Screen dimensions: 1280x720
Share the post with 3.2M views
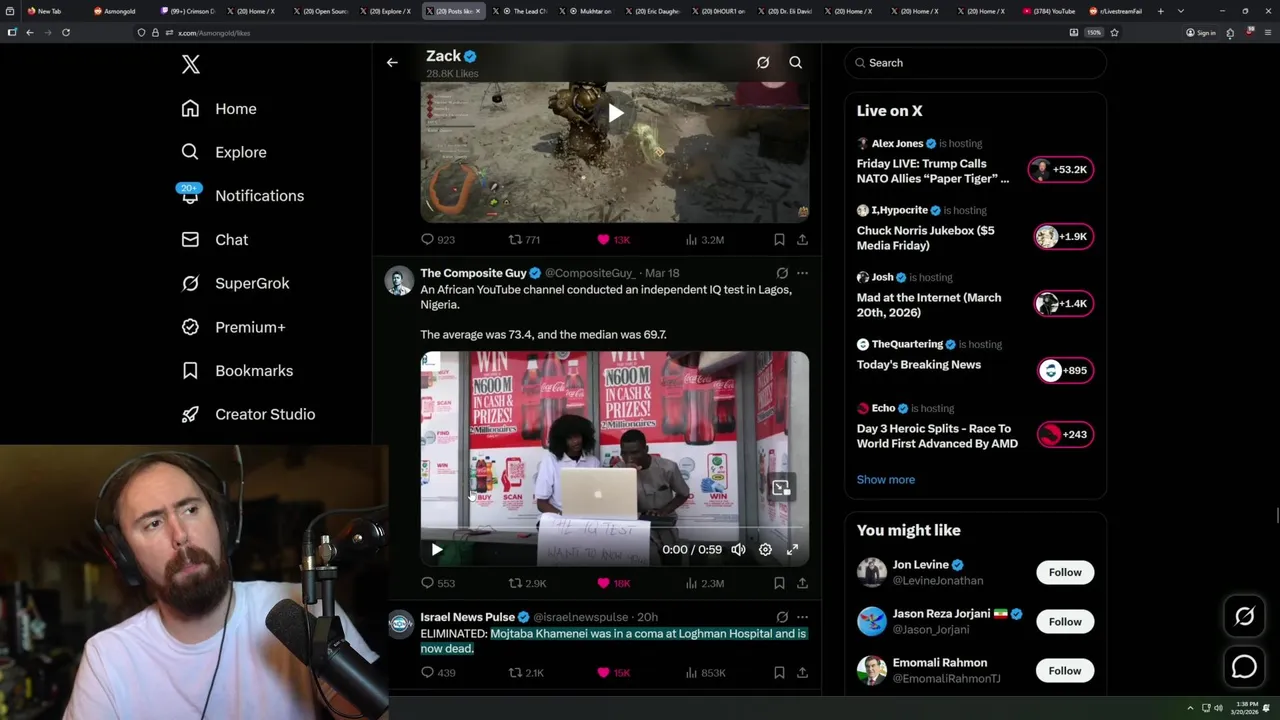click(802, 240)
